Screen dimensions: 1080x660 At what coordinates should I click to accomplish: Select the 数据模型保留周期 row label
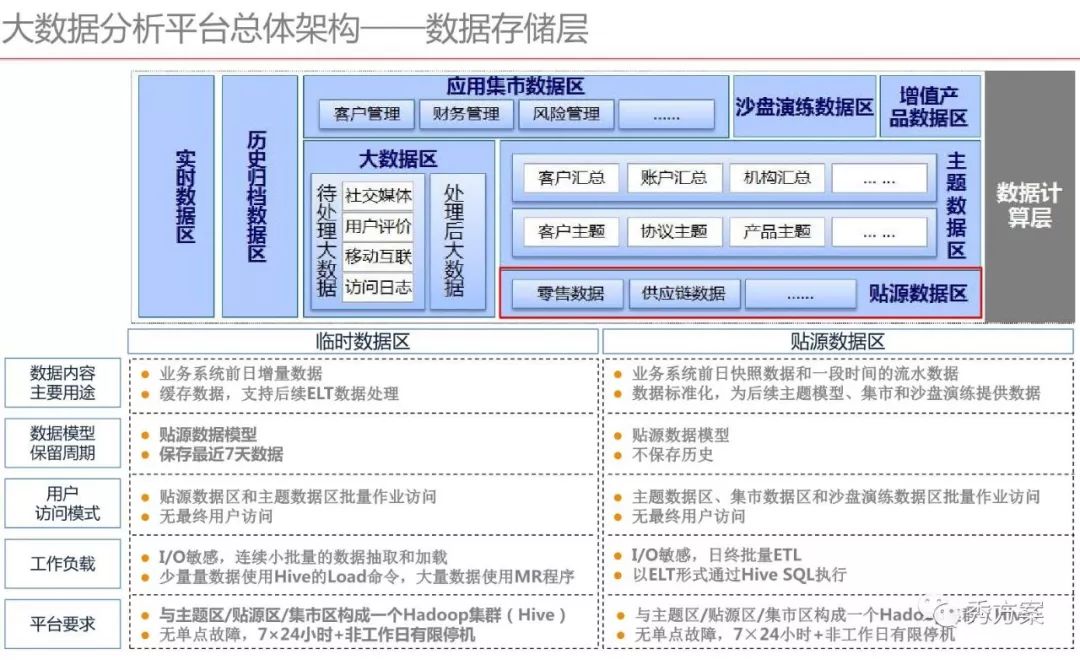click(x=63, y=443)
